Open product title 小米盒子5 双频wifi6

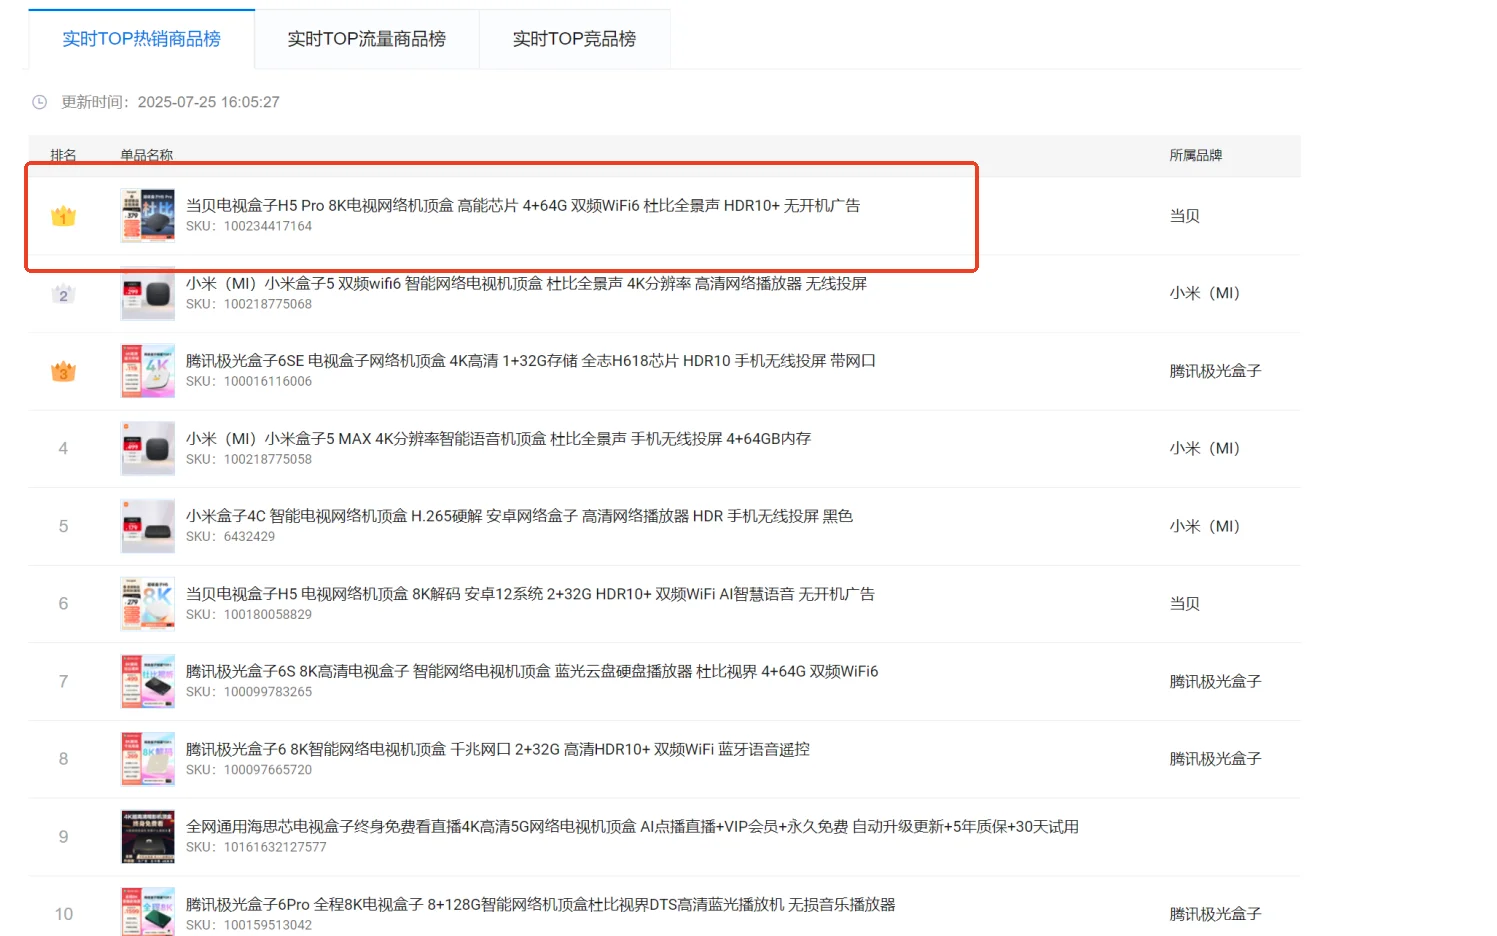526,283
